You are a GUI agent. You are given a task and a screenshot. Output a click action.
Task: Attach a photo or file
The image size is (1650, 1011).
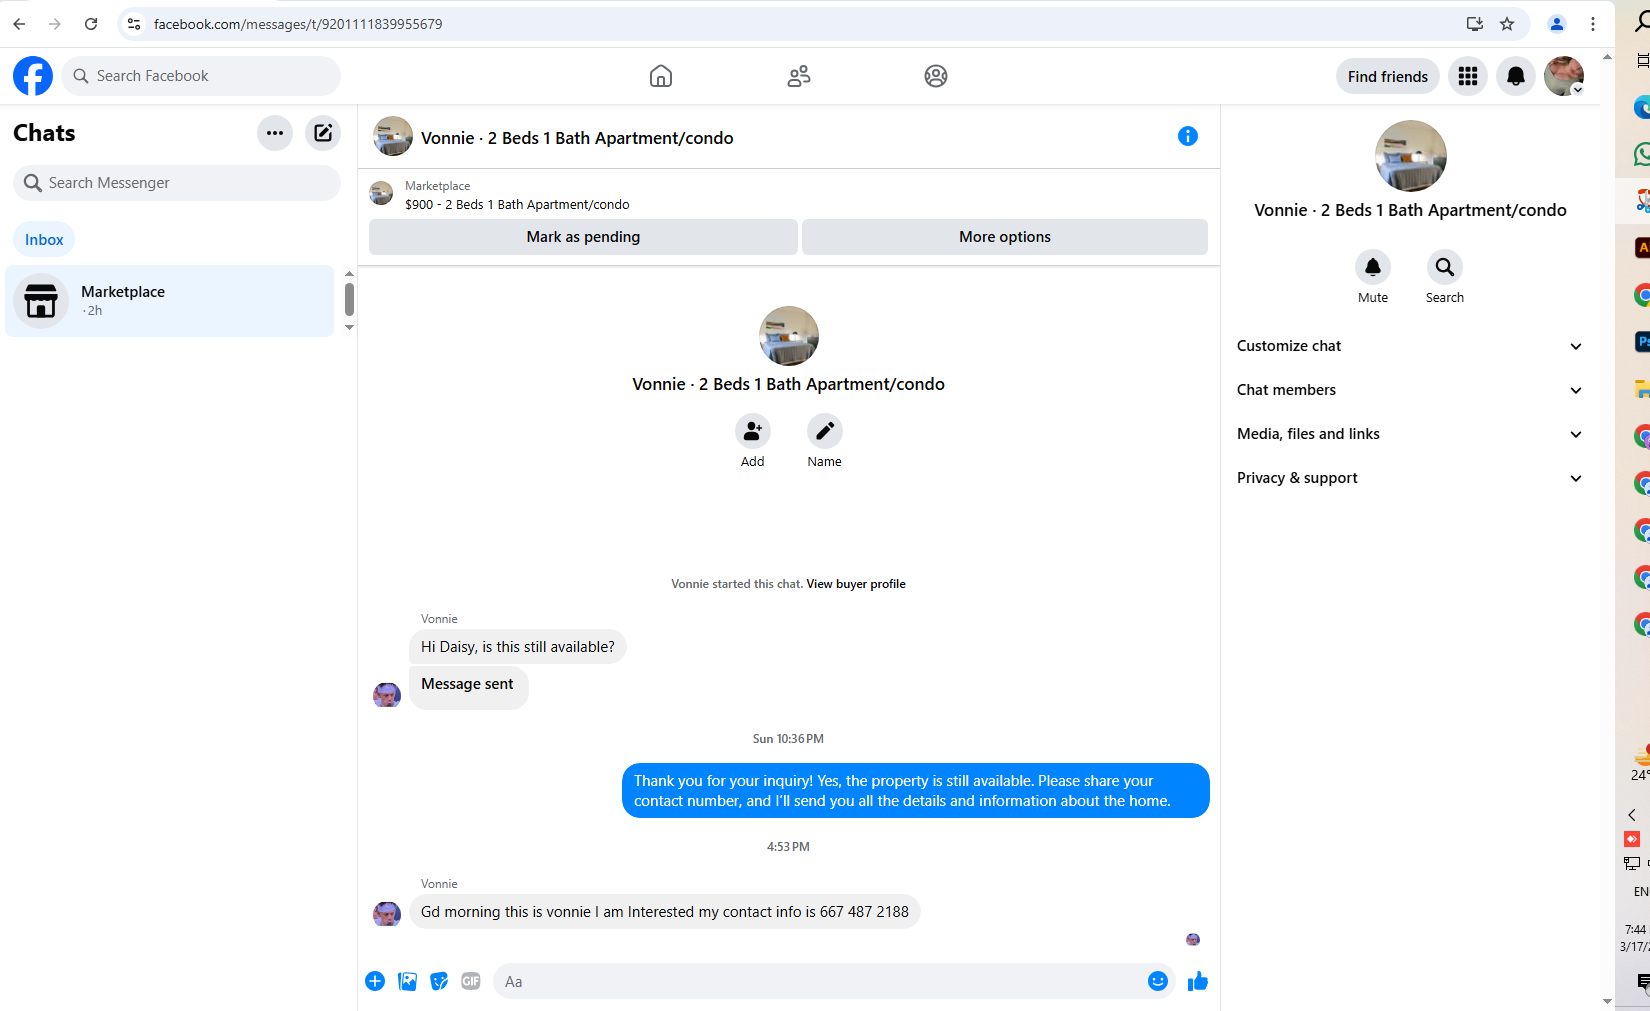point(407,981)
